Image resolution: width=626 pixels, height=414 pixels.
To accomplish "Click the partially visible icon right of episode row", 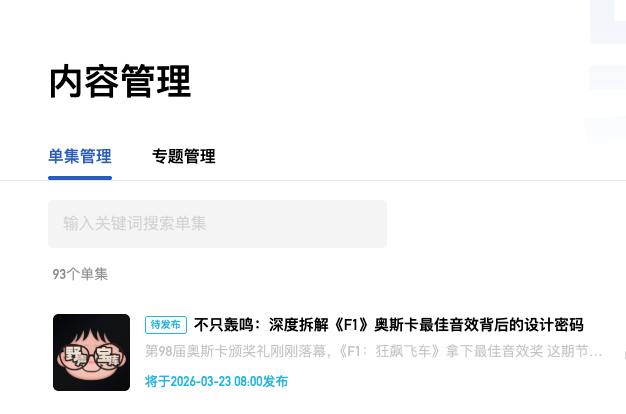I will point(624,354).
